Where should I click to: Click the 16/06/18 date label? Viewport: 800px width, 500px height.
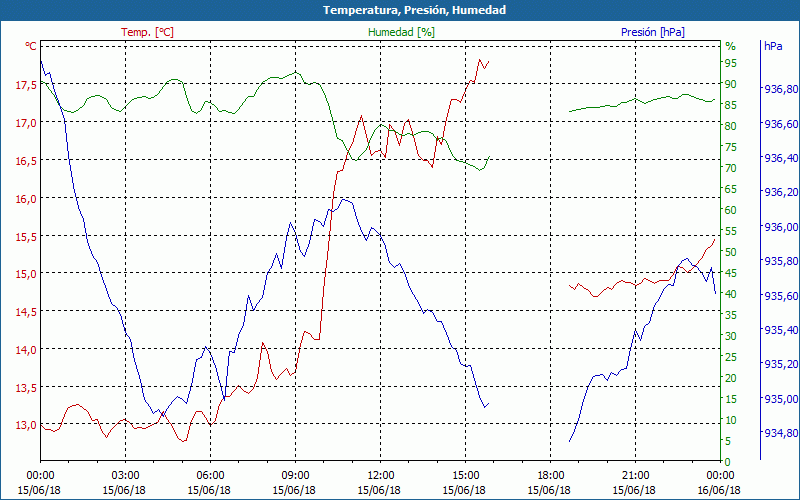[x=719, y=490]
